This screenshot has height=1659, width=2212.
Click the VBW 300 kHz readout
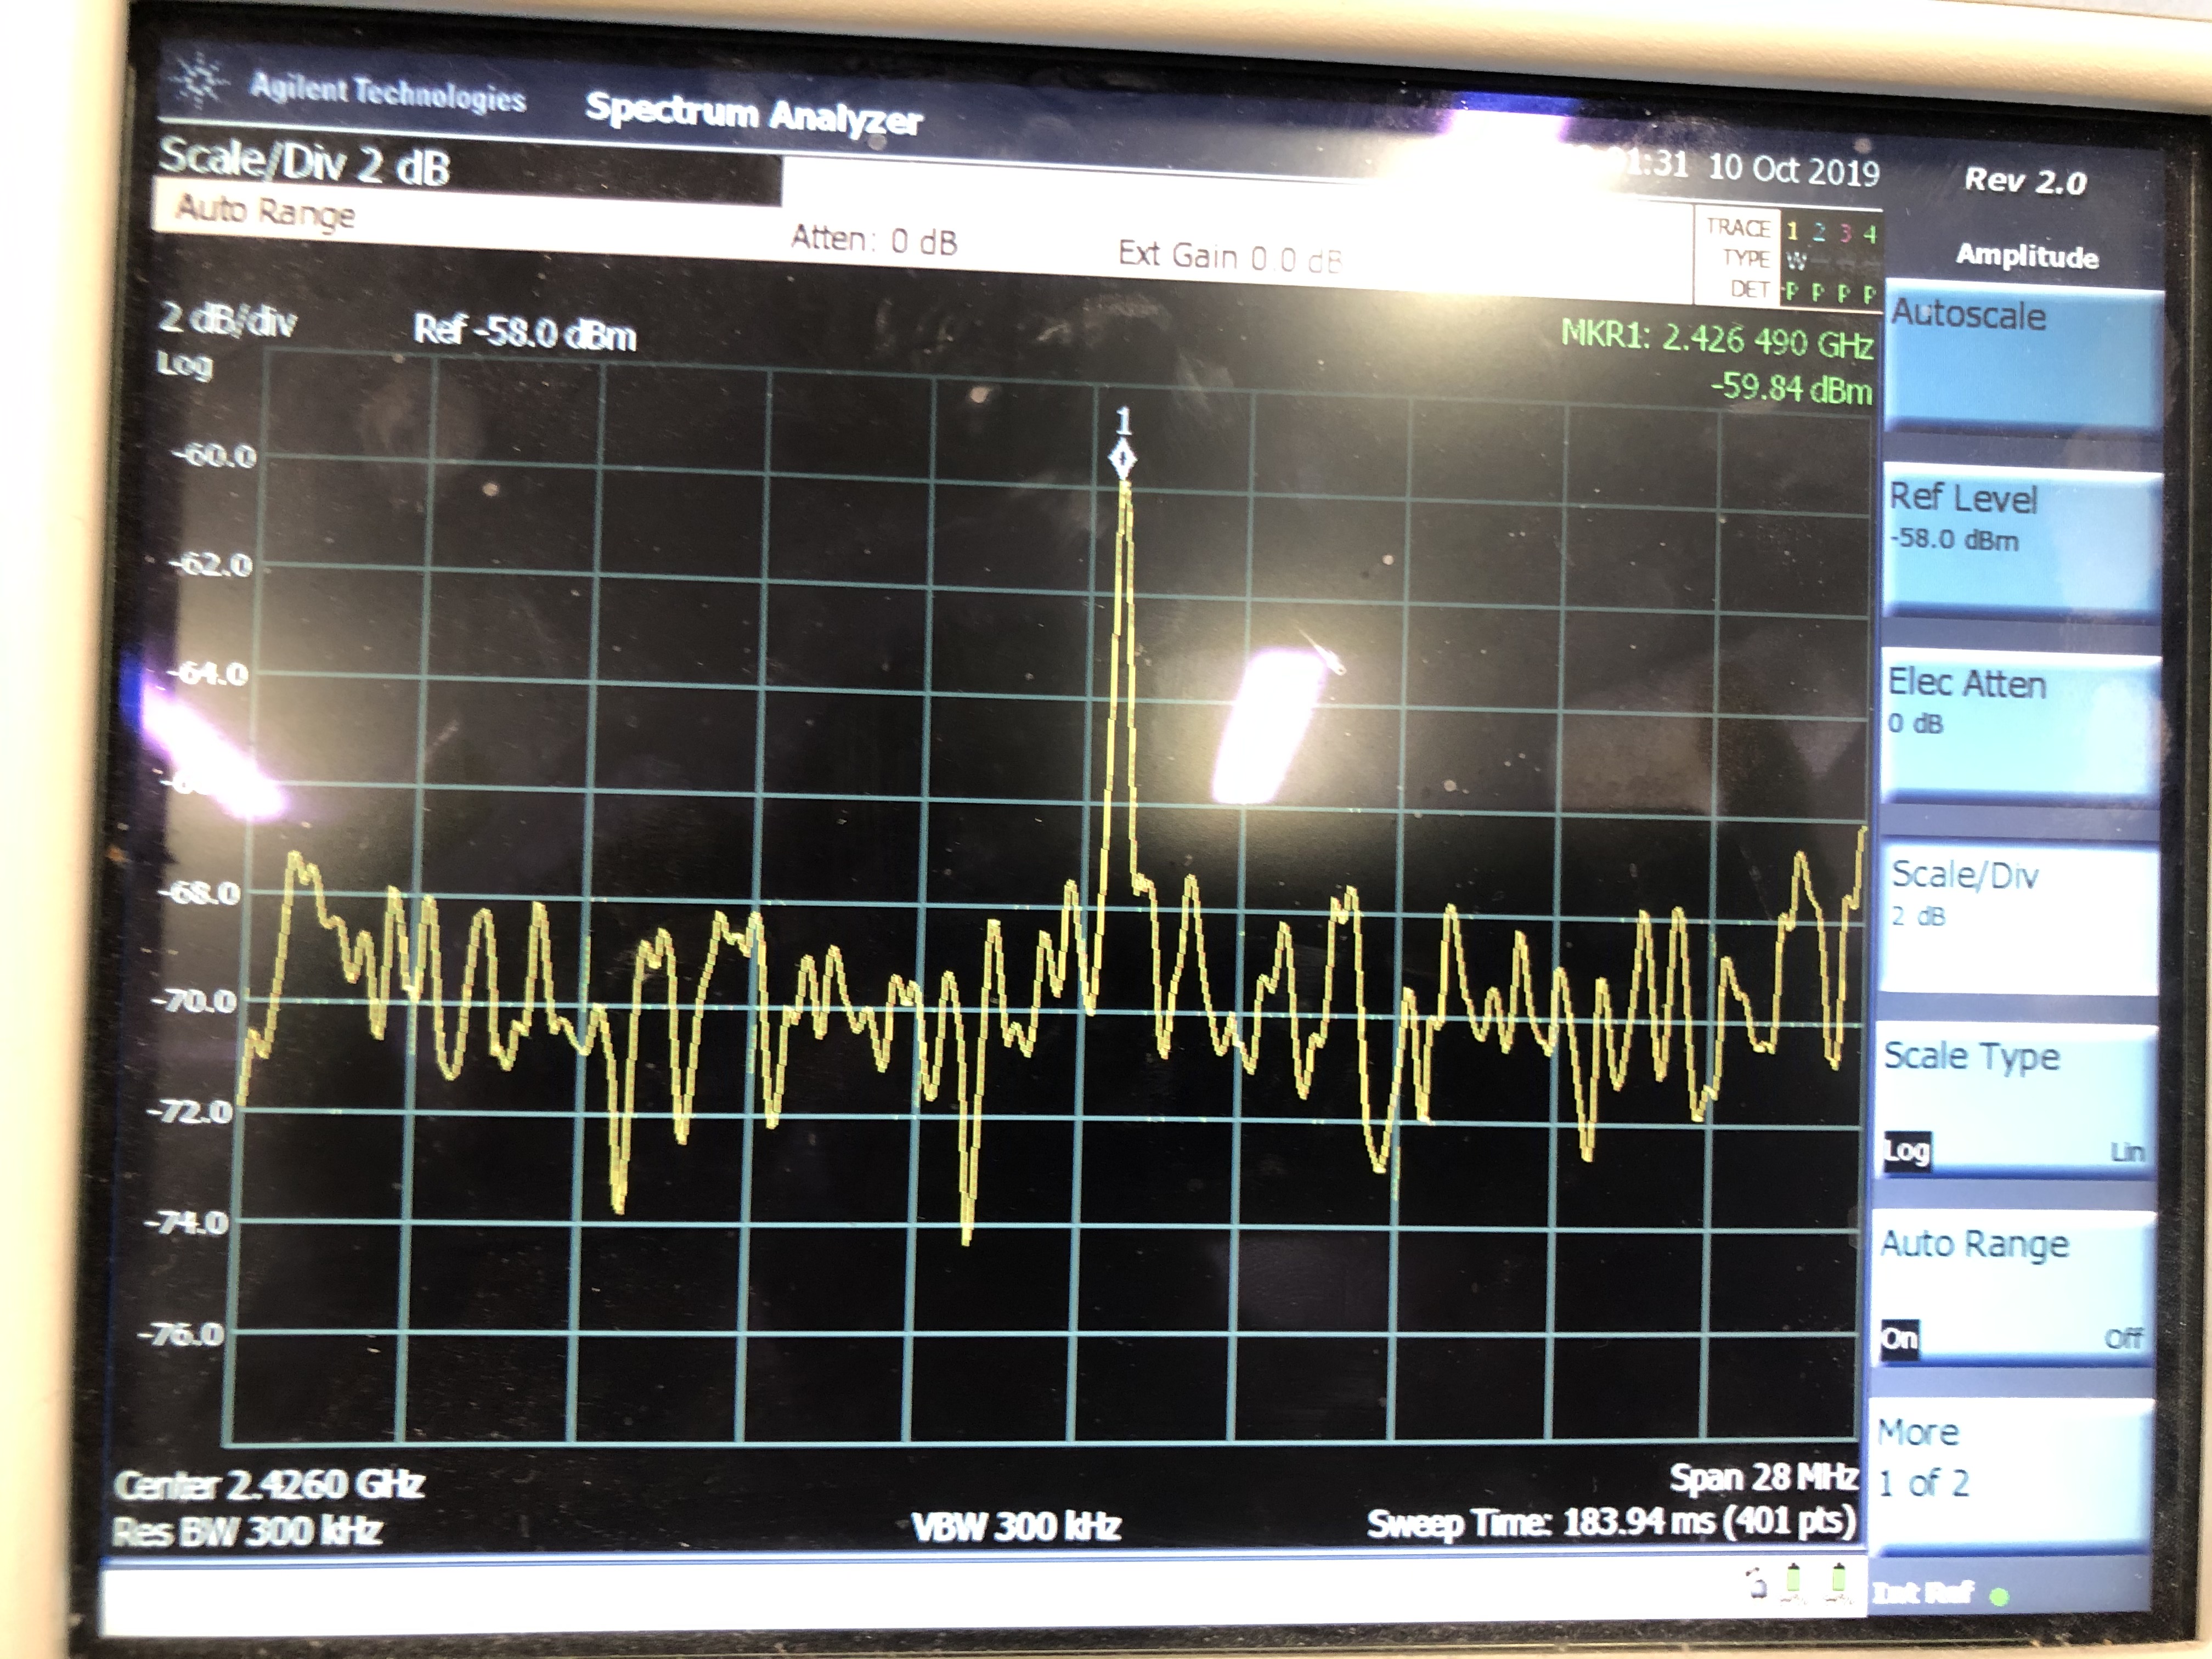click(x=1016, y=1527)
